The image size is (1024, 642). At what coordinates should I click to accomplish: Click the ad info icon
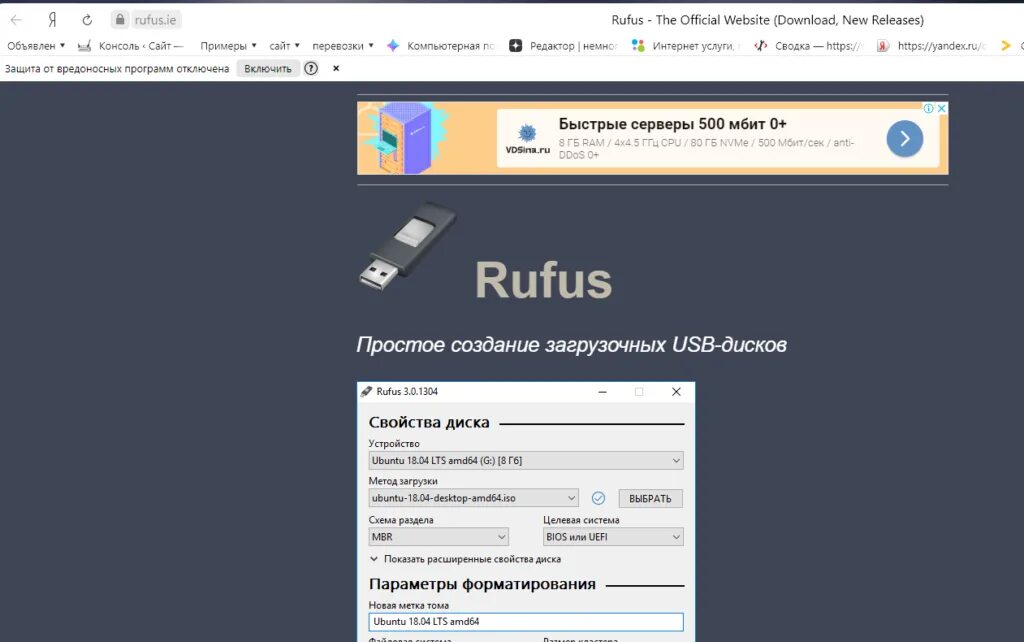(928, 108)
